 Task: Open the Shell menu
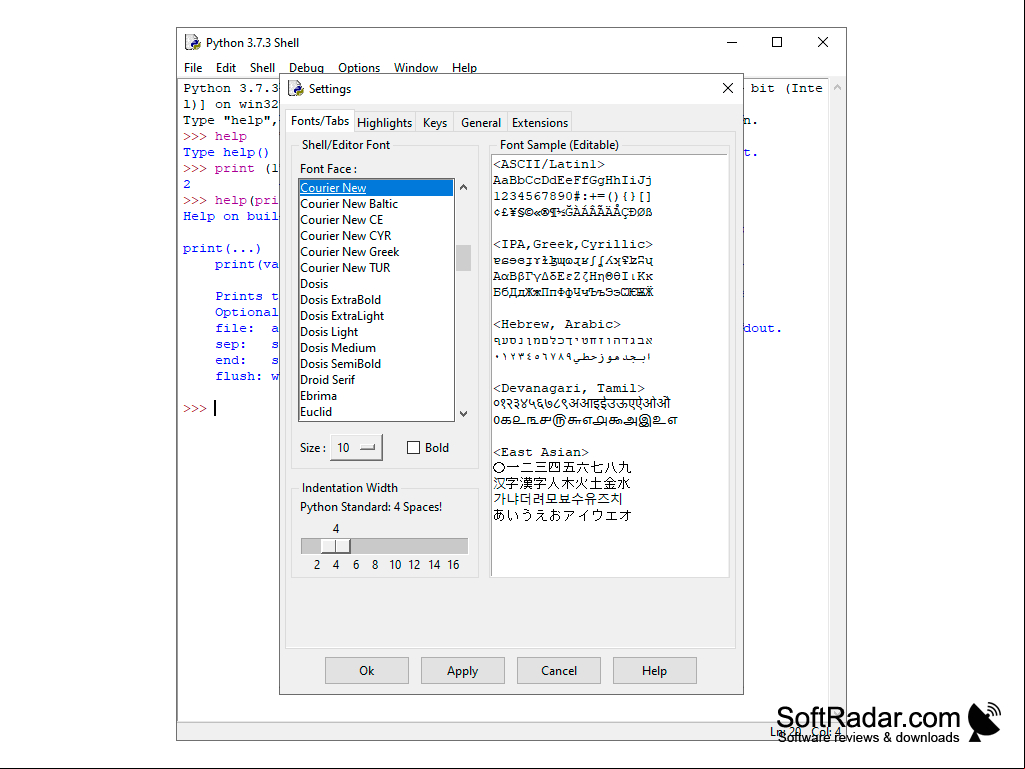262,67
